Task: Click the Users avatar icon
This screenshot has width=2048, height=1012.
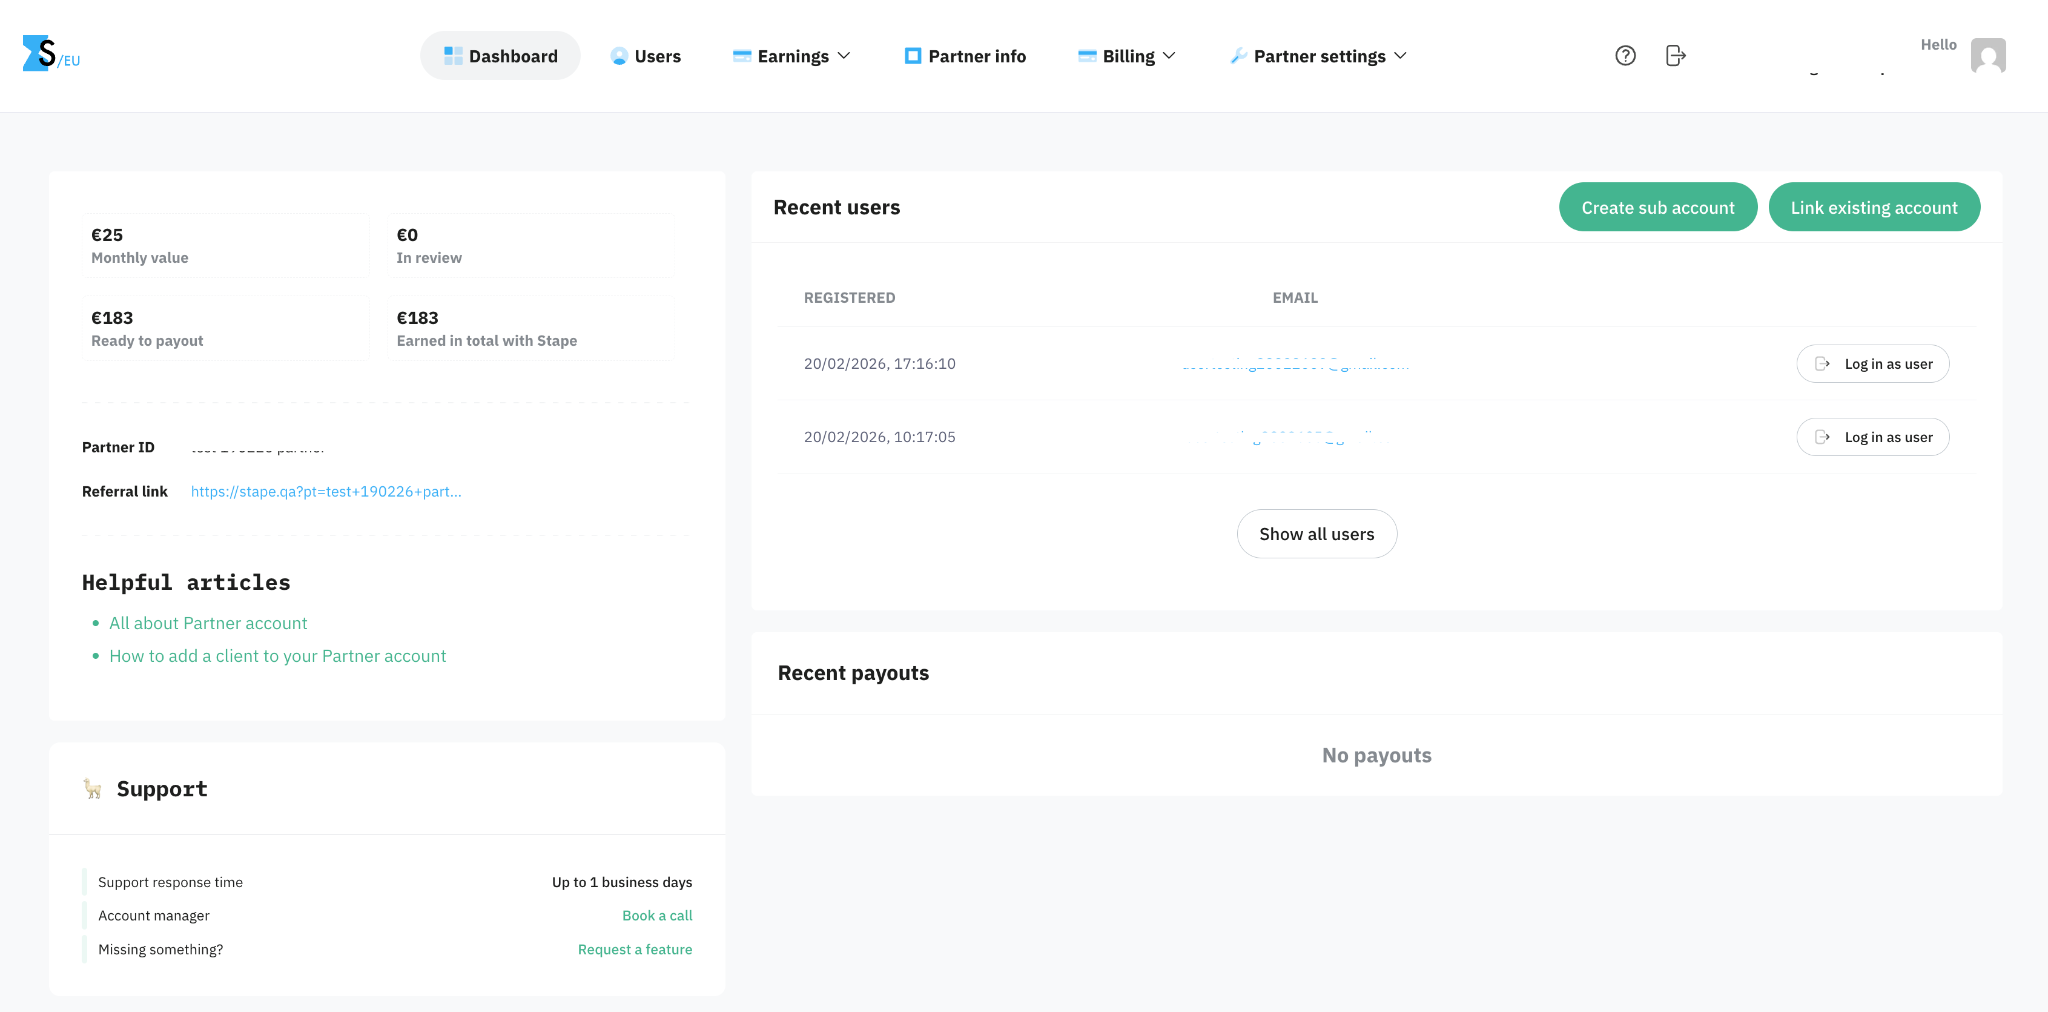Action: (x=619, y=56)
